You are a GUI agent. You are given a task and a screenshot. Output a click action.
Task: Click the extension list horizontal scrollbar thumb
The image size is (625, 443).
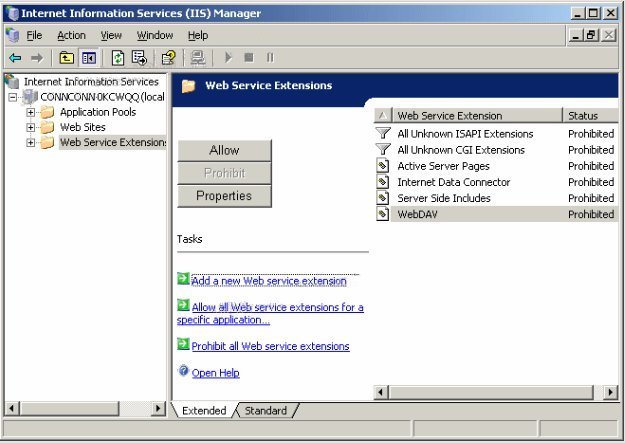[491, 392]
